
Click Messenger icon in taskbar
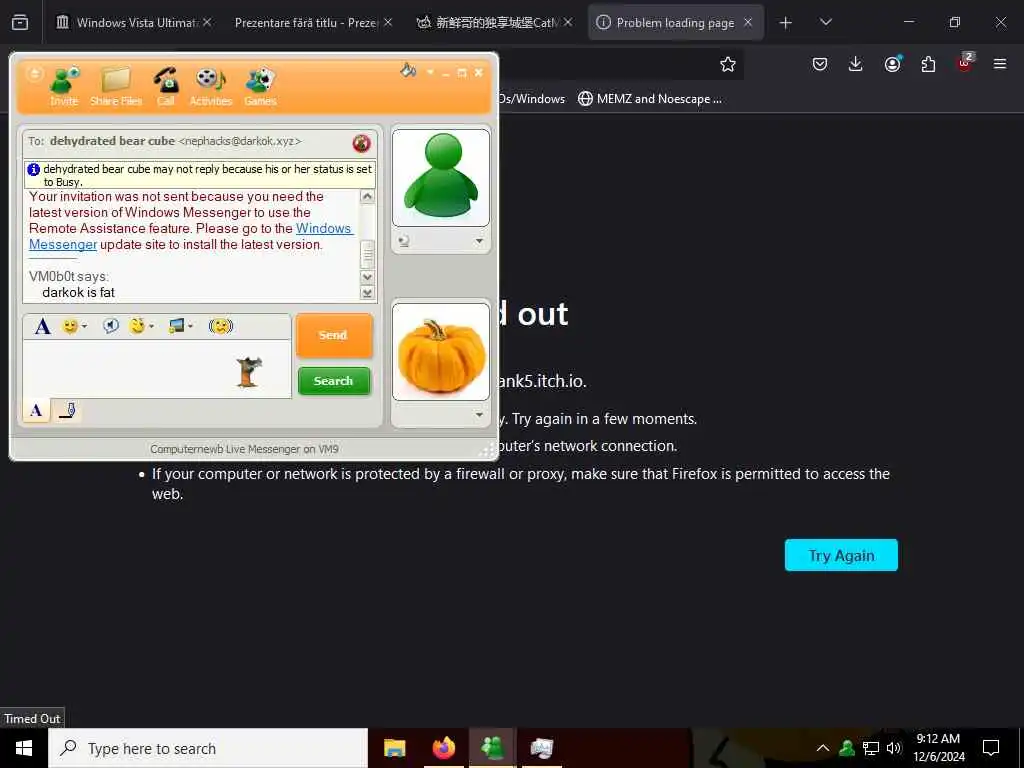pos(492,748)
